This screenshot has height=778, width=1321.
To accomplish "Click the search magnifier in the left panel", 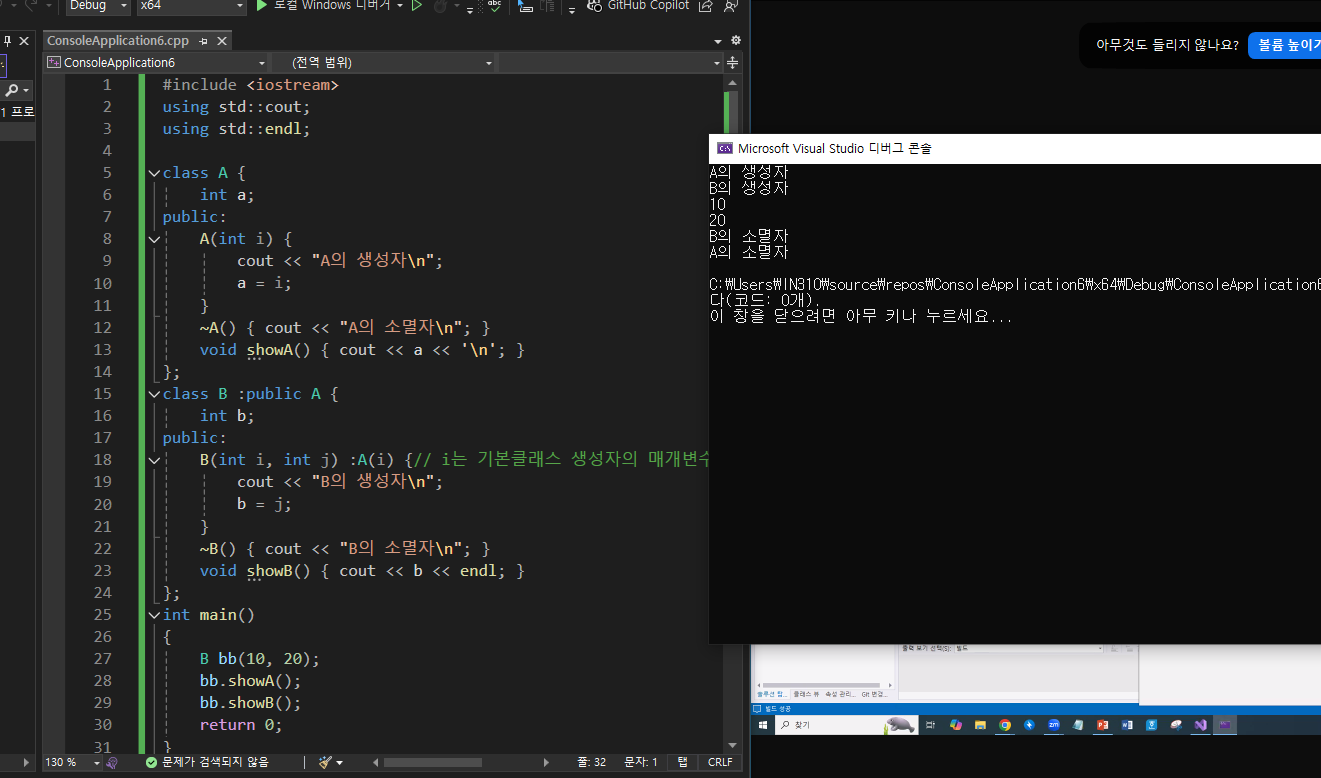I will point(12,90).
